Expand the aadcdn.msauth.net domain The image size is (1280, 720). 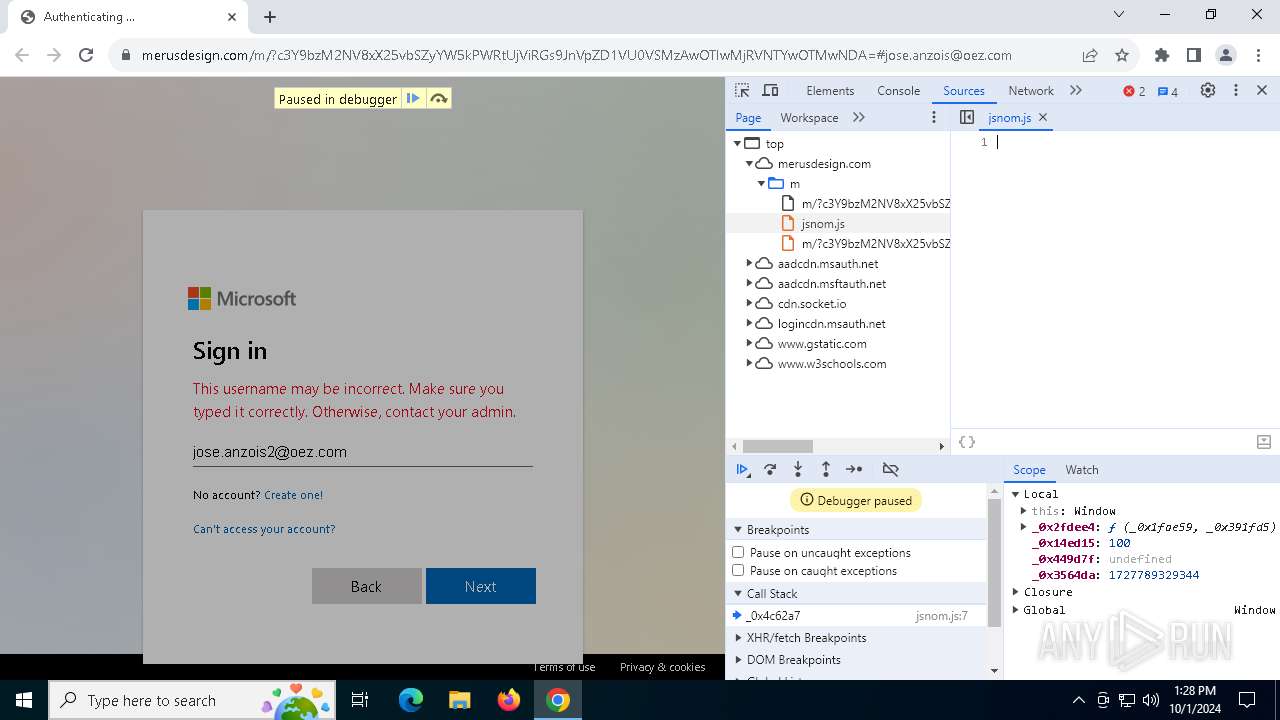[749, 263]
